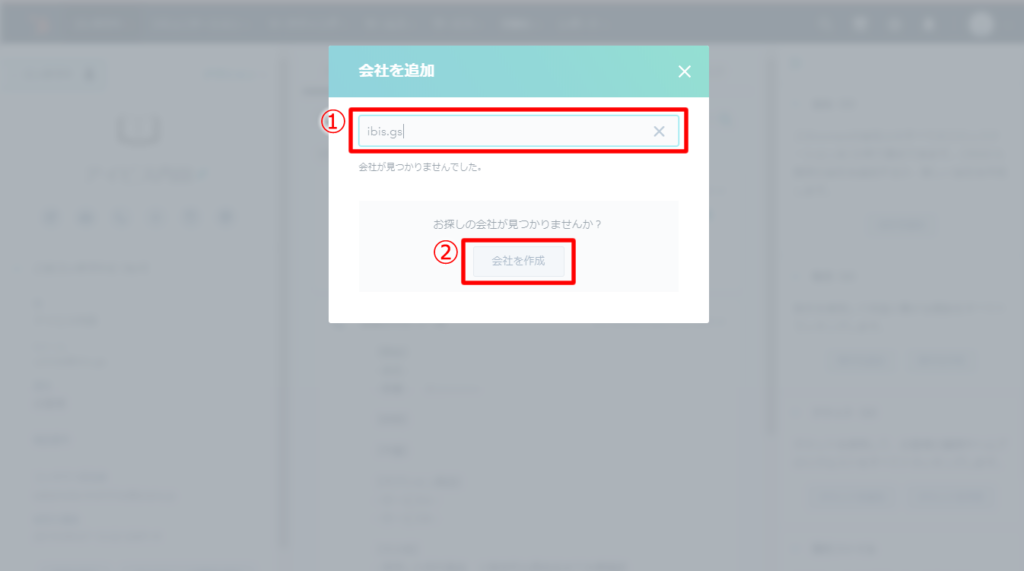Viewport: 1024px width, 571px height.
Task: Open the blurred account avatar menu in top bar
Action: 980,24
